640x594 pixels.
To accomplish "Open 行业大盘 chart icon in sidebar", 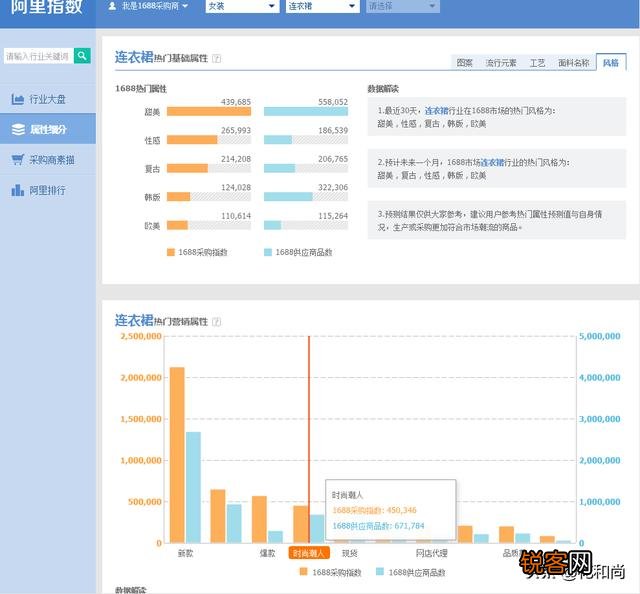I will [18, 99].
